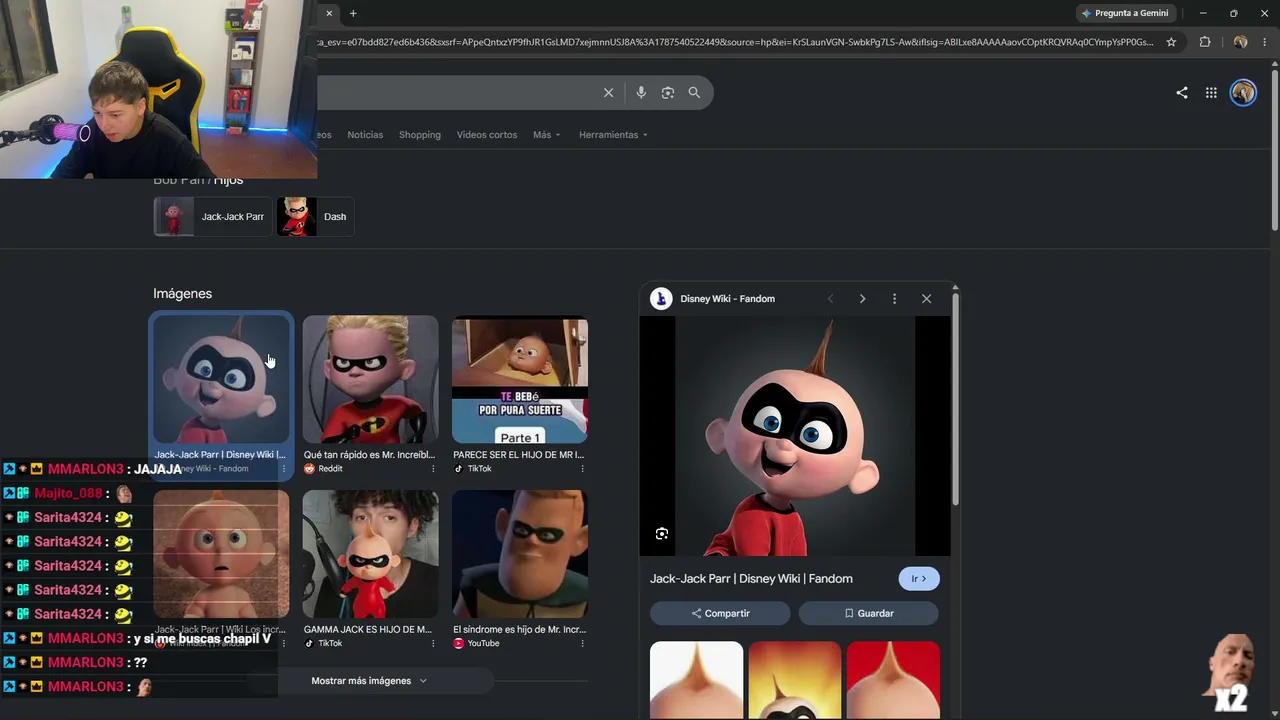Viewport: 1280px width, 720px height.
Task: Open the Chrome extensions puzzle icon
Action: [1205, 42]
